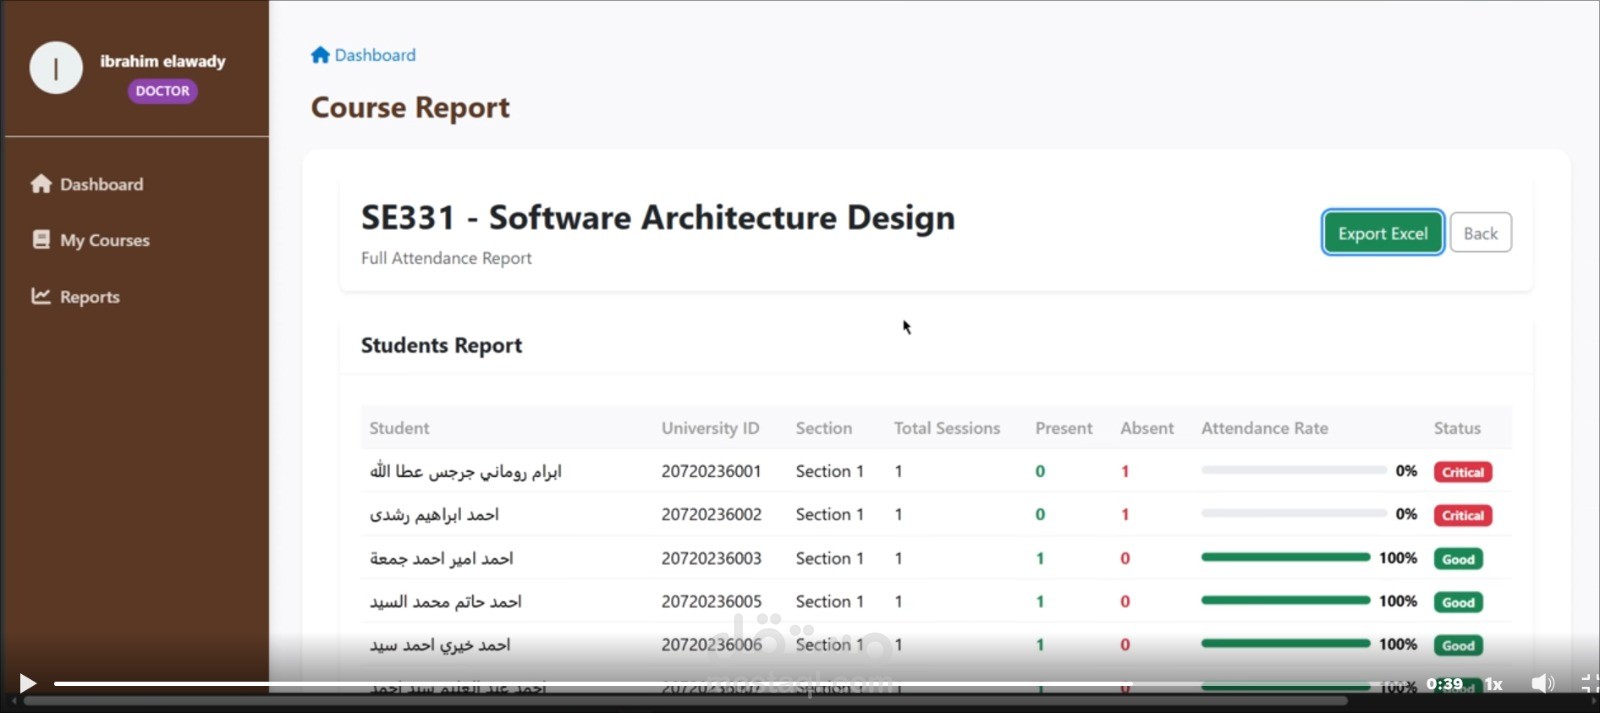Click the Critical badge for student 20720236001

click(x=1463, y=472)
